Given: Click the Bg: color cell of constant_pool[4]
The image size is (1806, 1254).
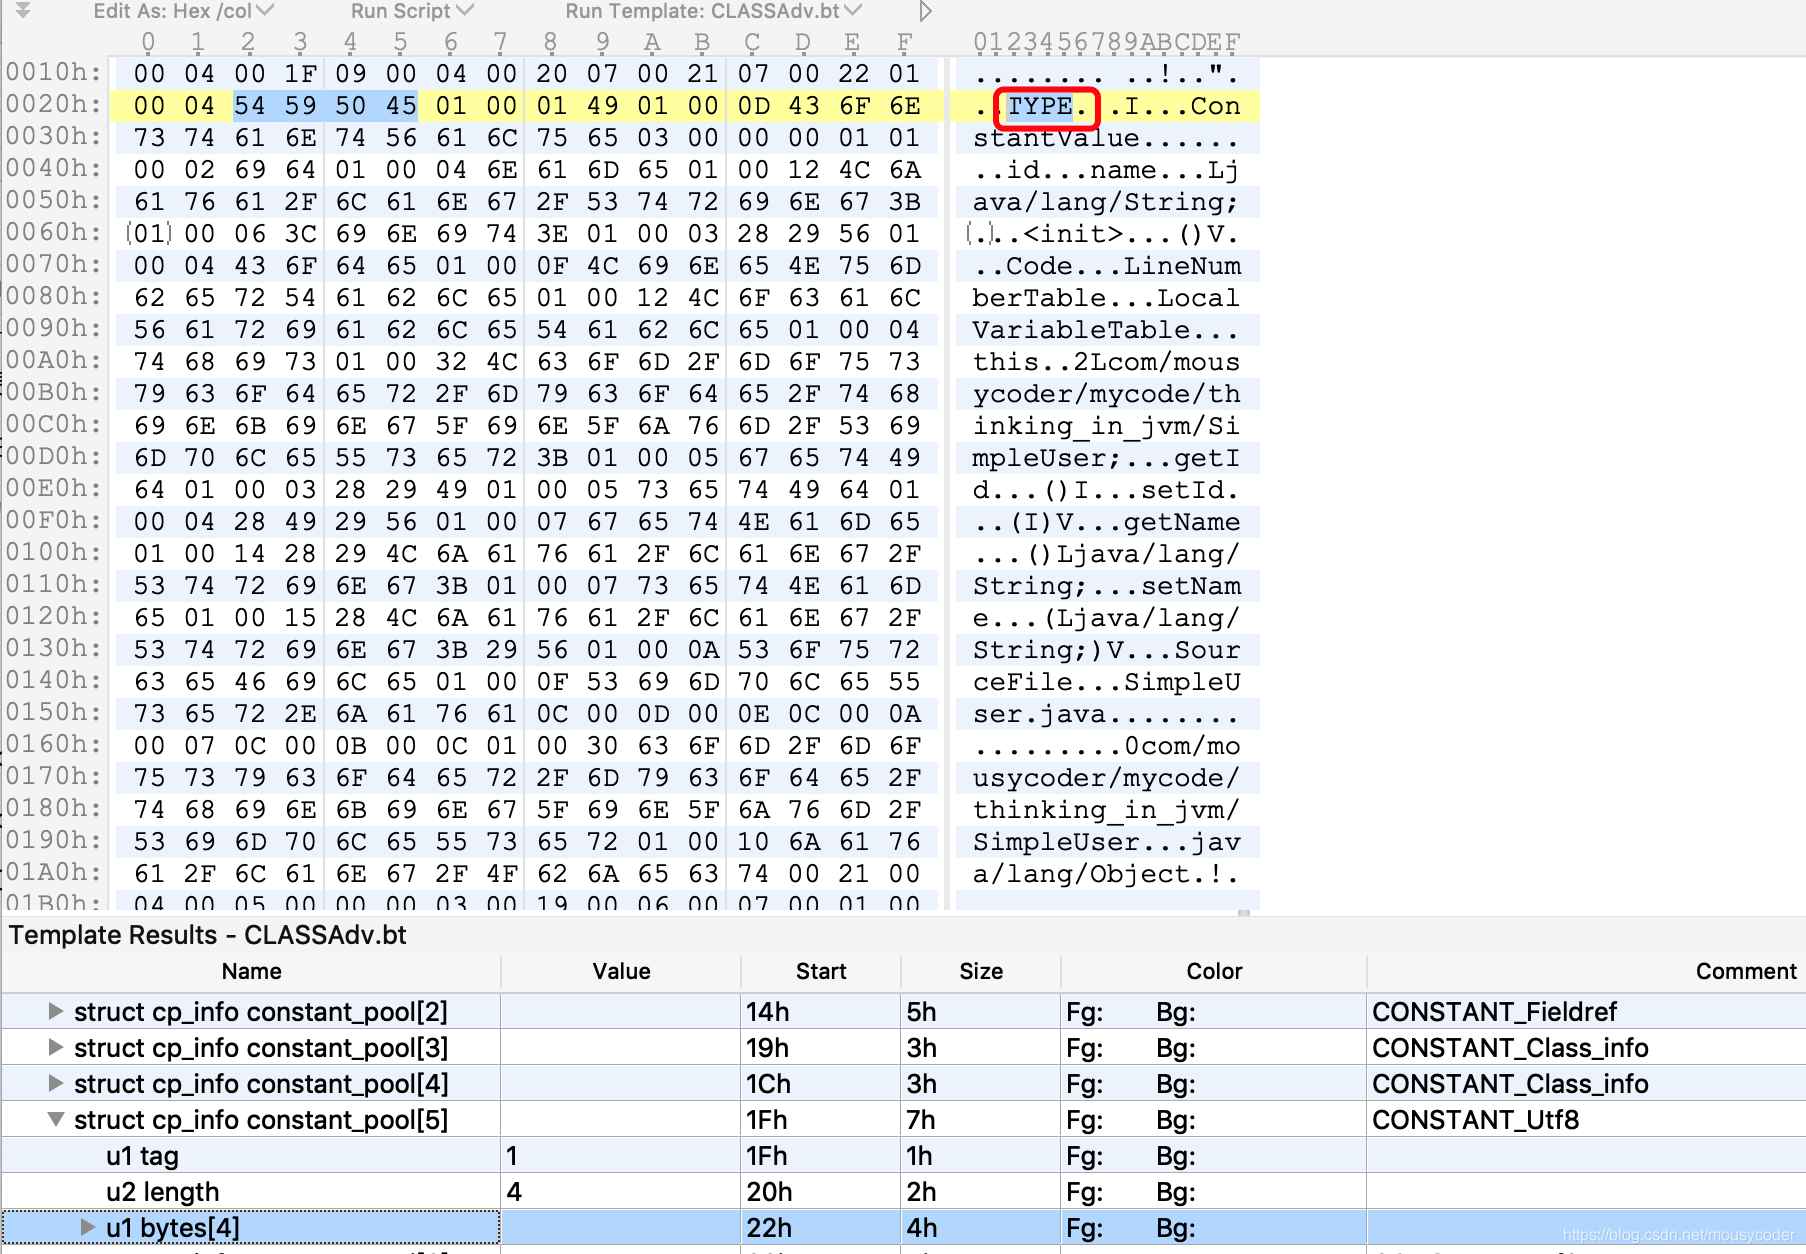Looking at the screenshot, I should coord(1176,1084).
